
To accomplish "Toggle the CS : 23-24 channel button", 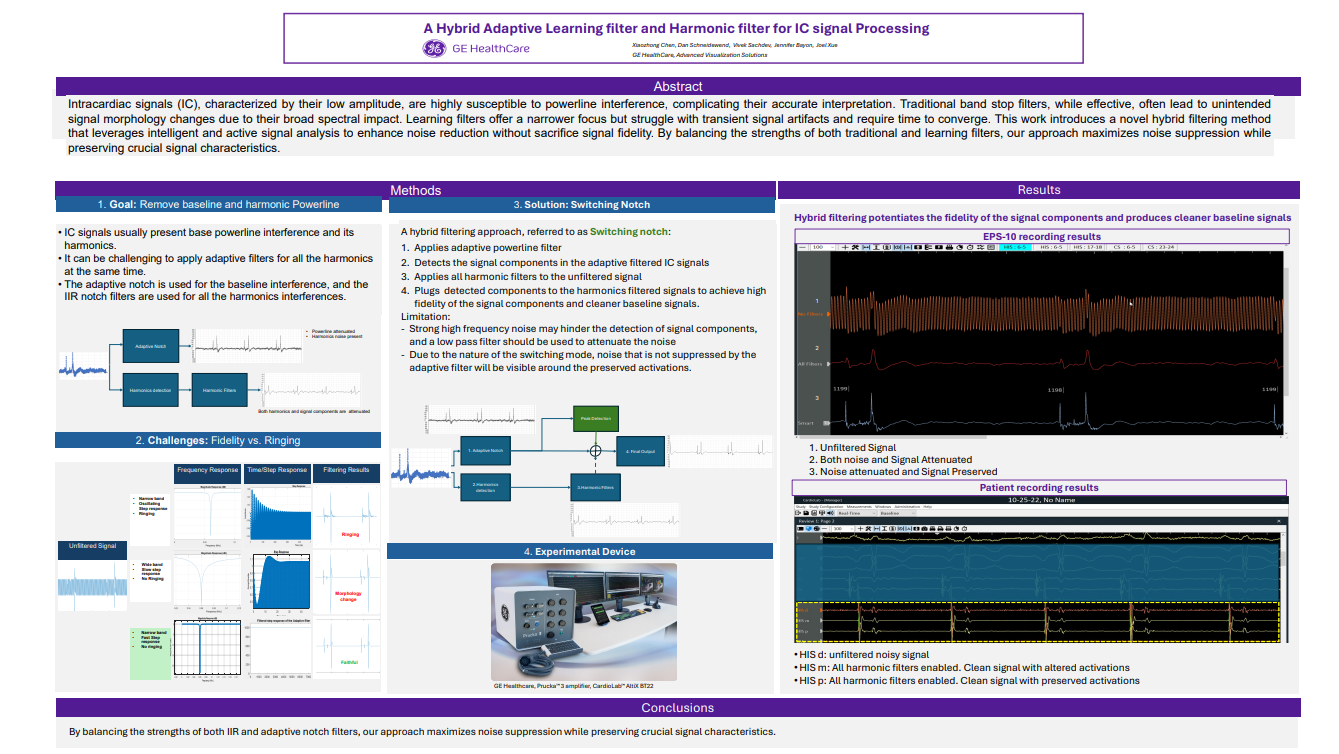I will click(x=1160, y=246).
